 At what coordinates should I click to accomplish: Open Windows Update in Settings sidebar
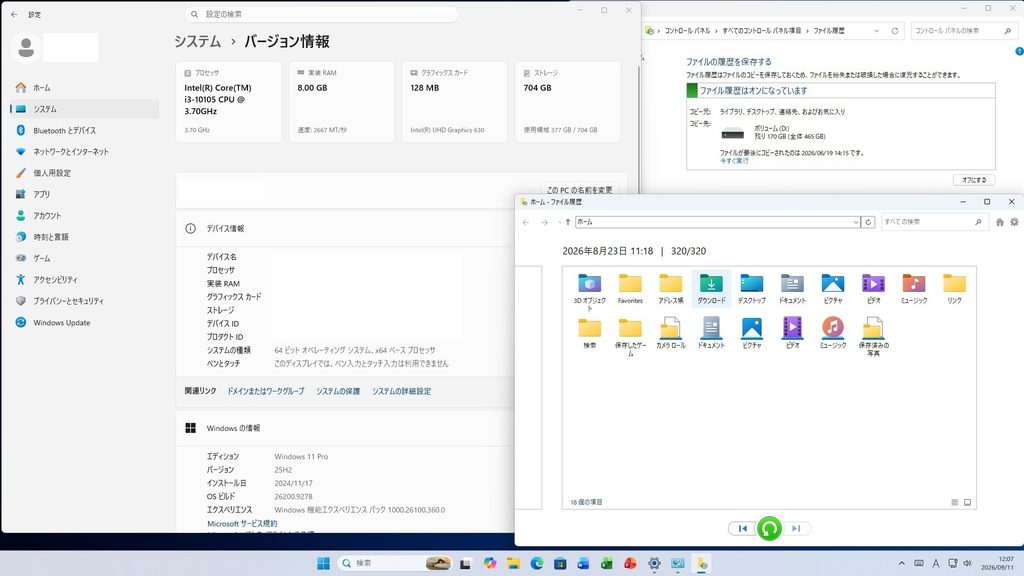coord(85,323)
